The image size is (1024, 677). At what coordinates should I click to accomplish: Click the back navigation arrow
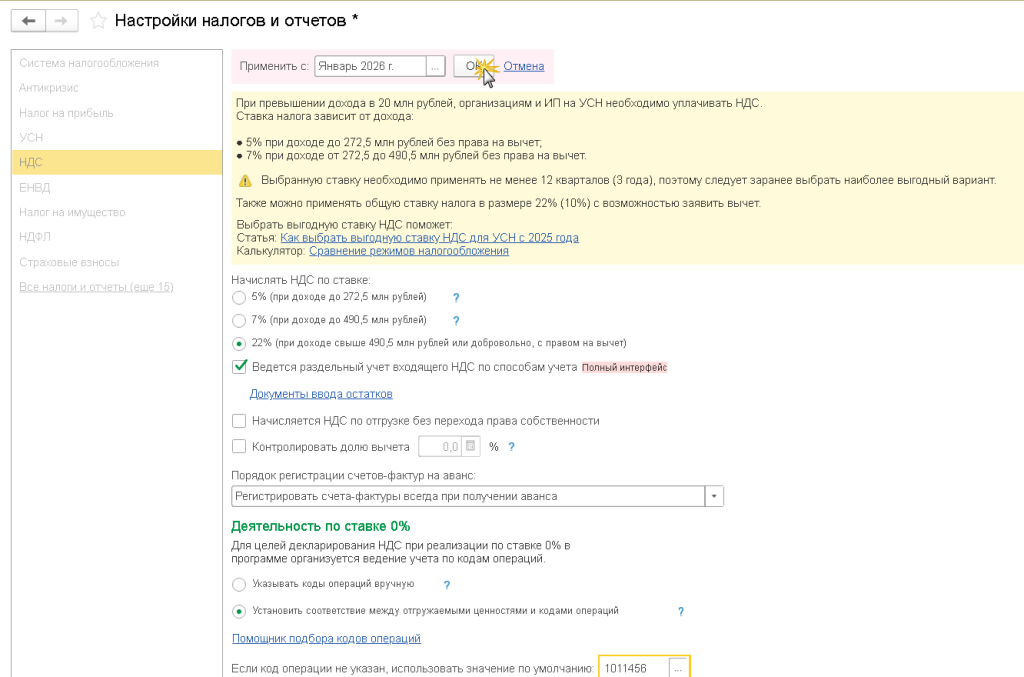click(x=28, y=20)
